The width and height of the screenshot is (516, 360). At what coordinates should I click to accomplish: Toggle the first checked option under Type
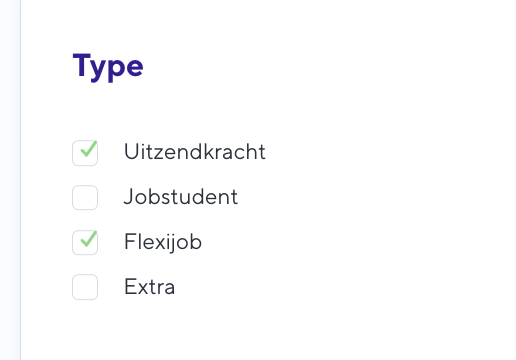(x=85, y=153)
